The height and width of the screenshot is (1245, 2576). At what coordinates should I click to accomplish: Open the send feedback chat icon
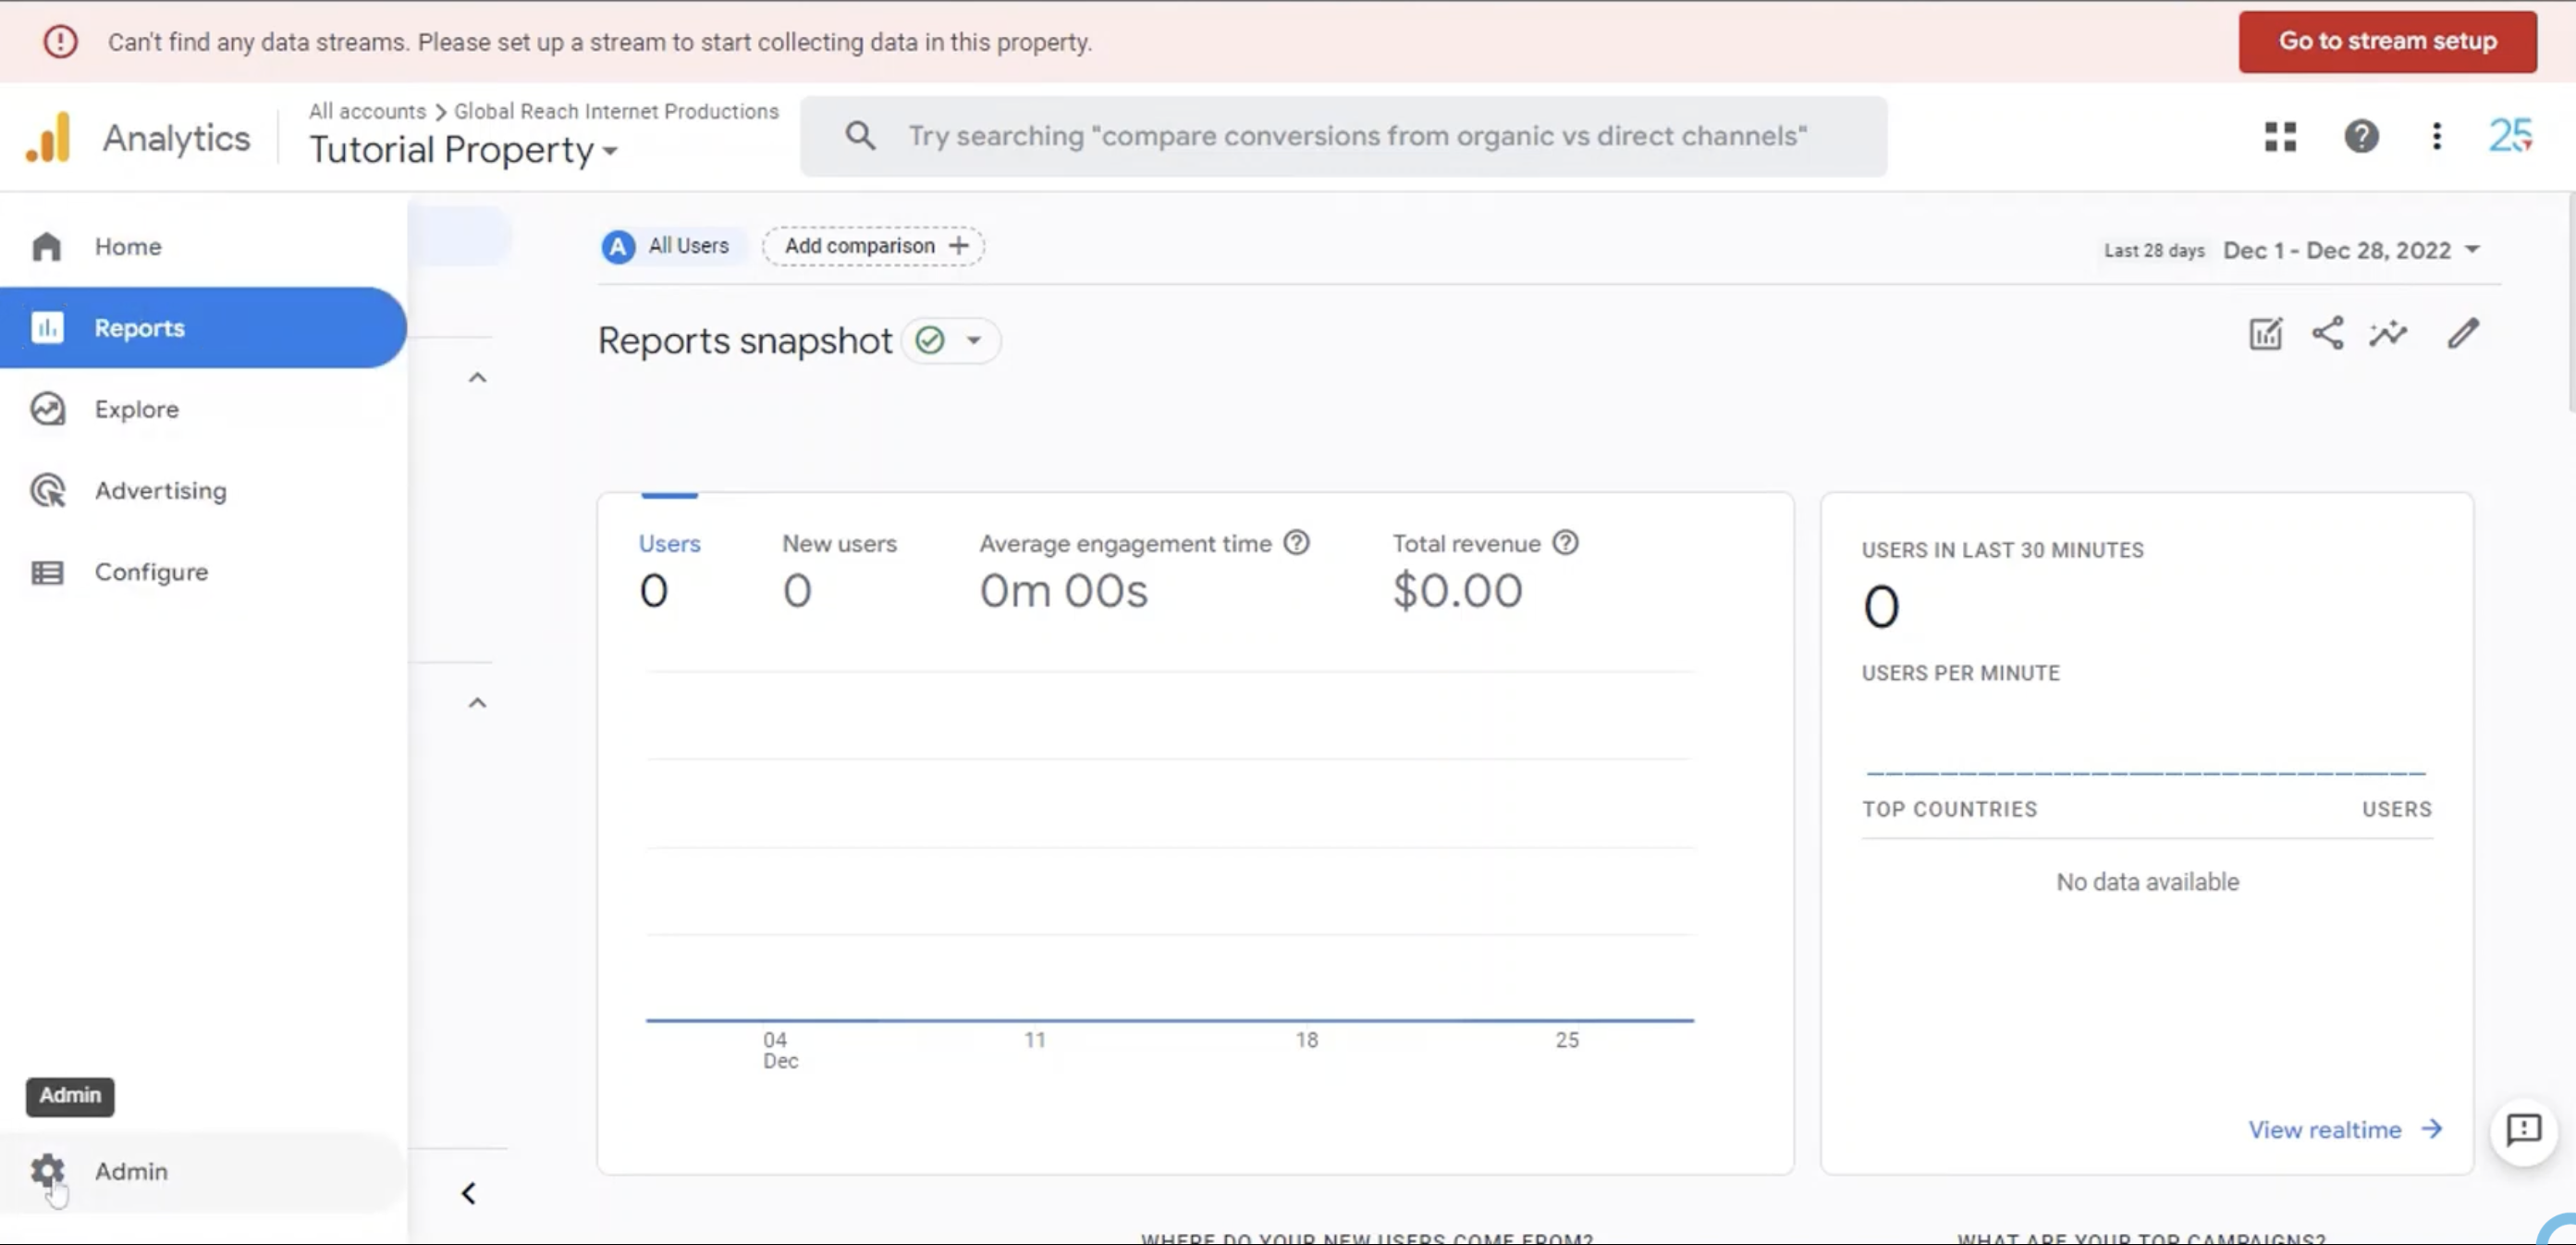(x=2523, y=1130)
